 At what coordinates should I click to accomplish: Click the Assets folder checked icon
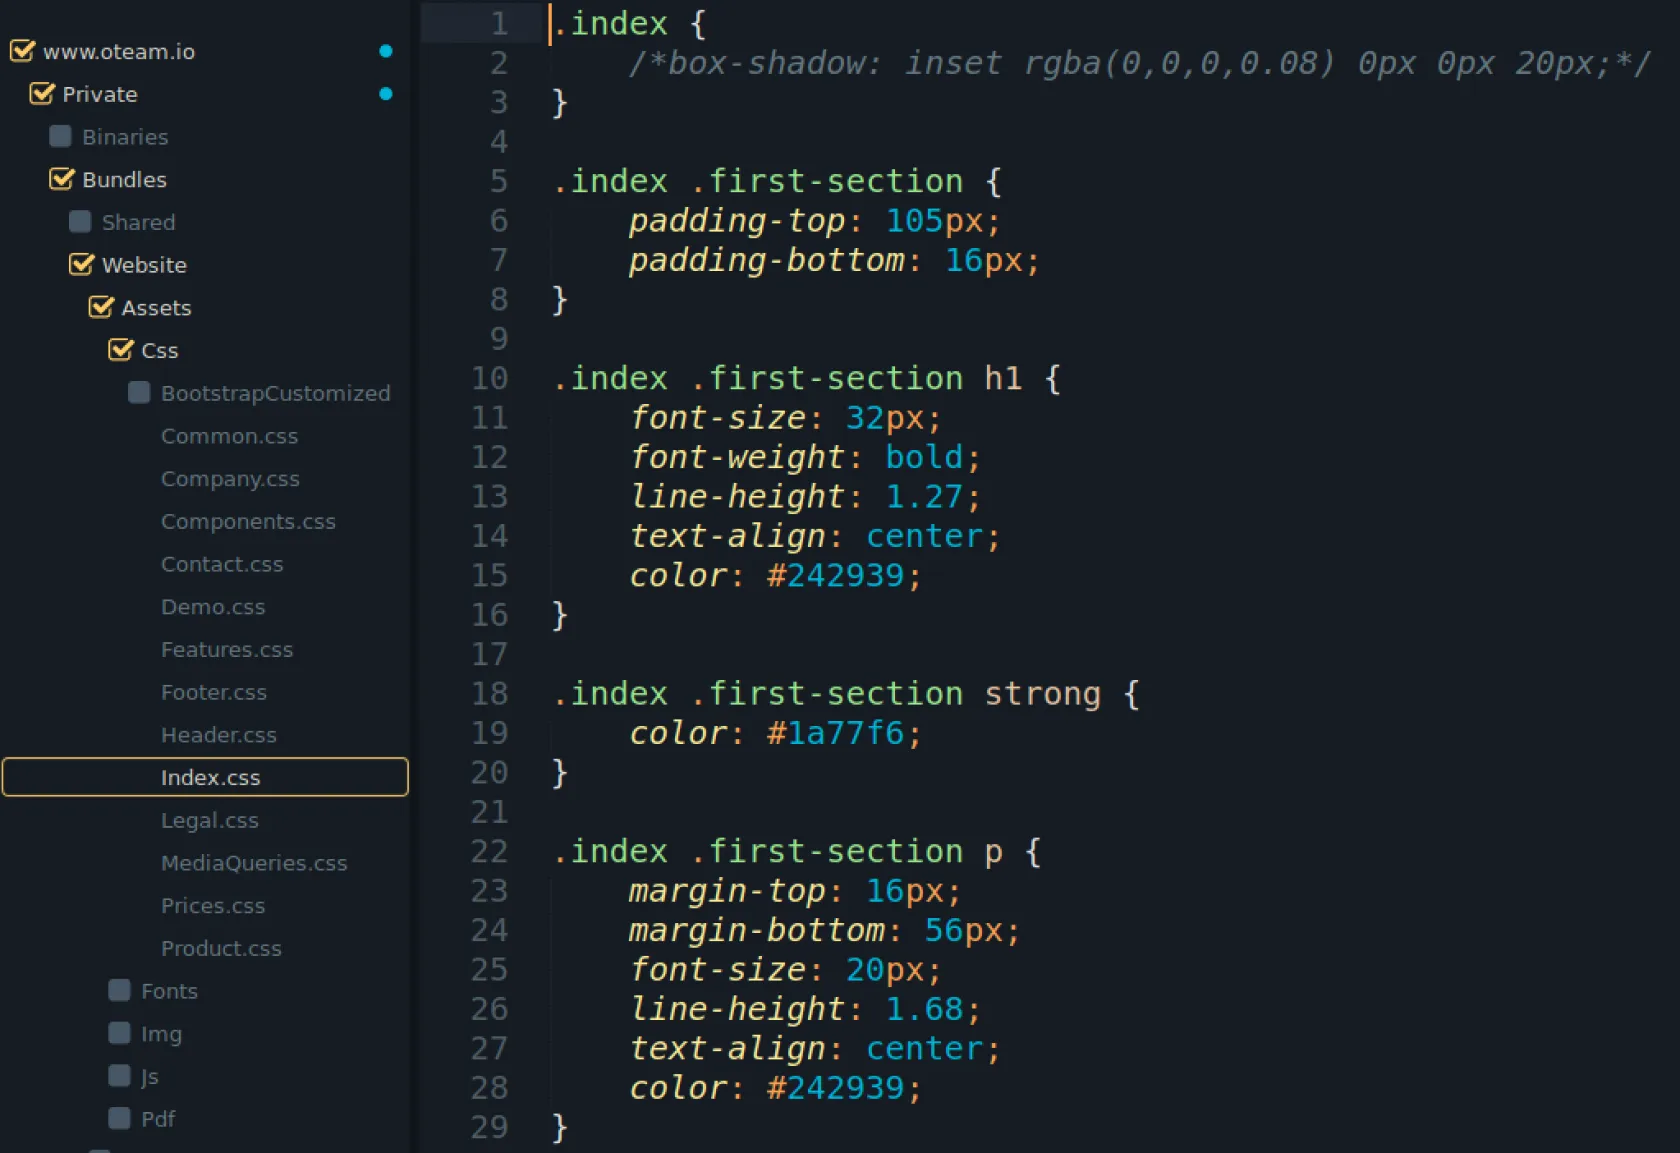[101, 307]
